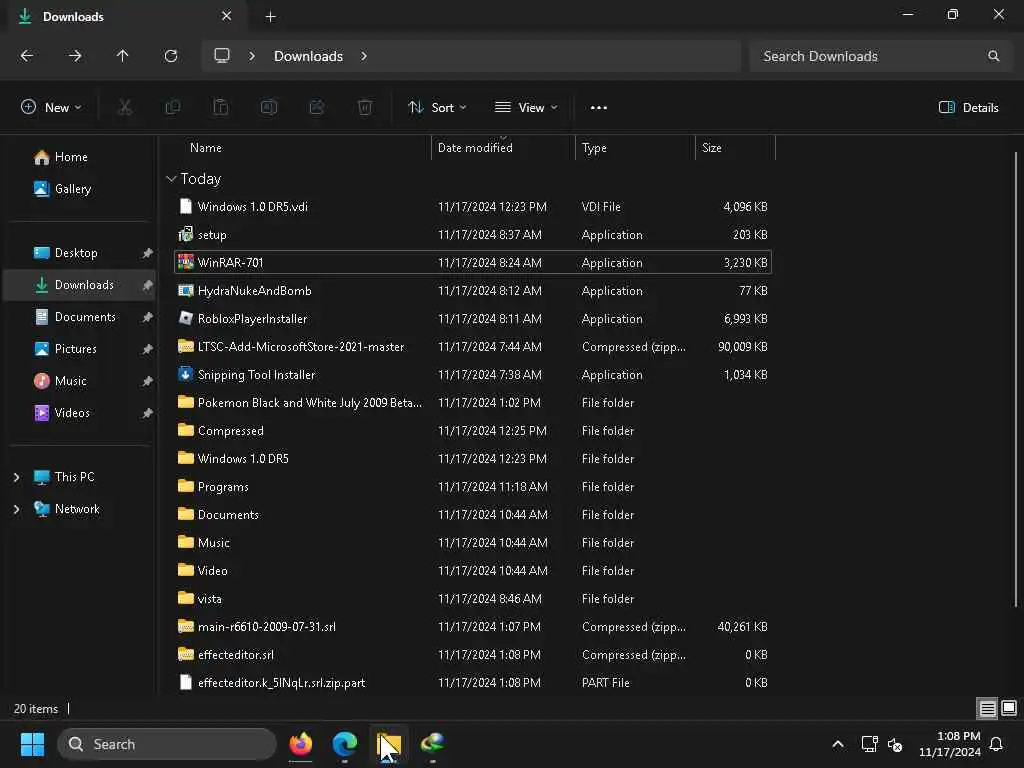The image size is (1024, 768).
Task: Unpin Videos using its pin icon
Action: point(148,413)
